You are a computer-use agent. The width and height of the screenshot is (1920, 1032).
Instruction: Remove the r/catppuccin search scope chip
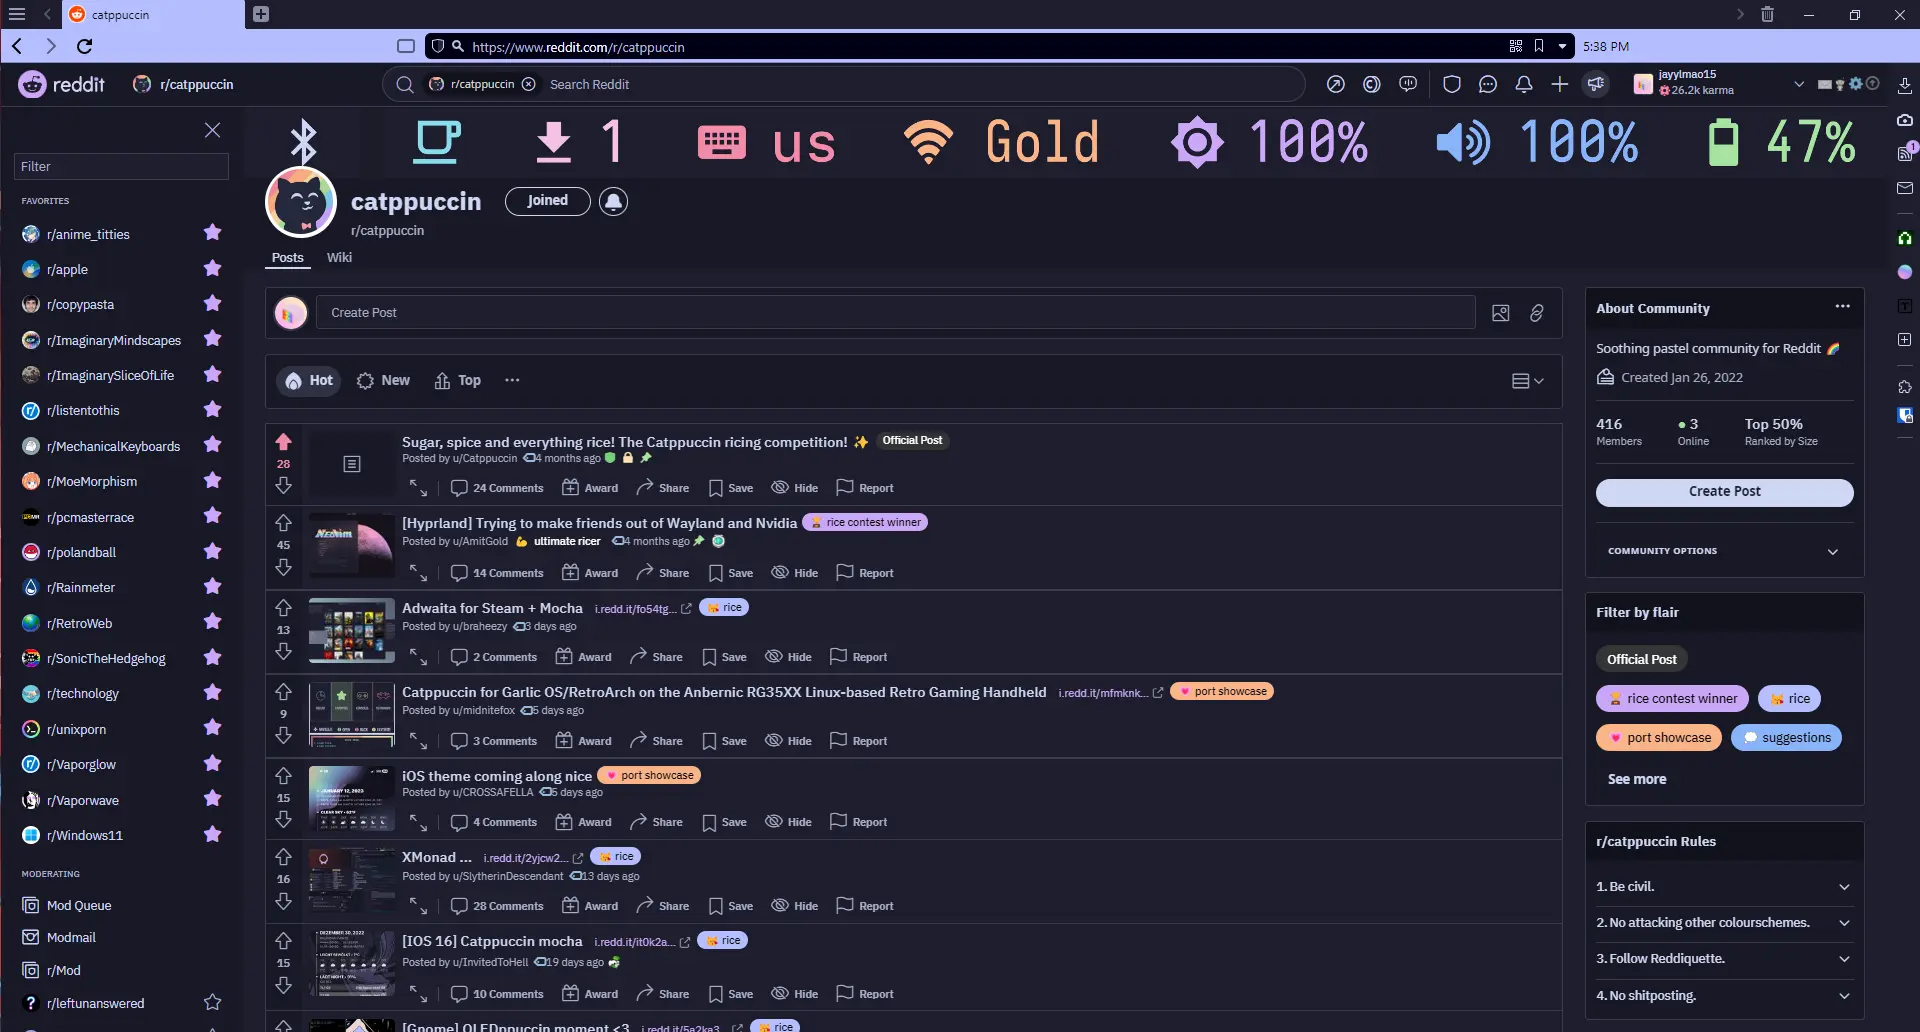click(529, 85)
